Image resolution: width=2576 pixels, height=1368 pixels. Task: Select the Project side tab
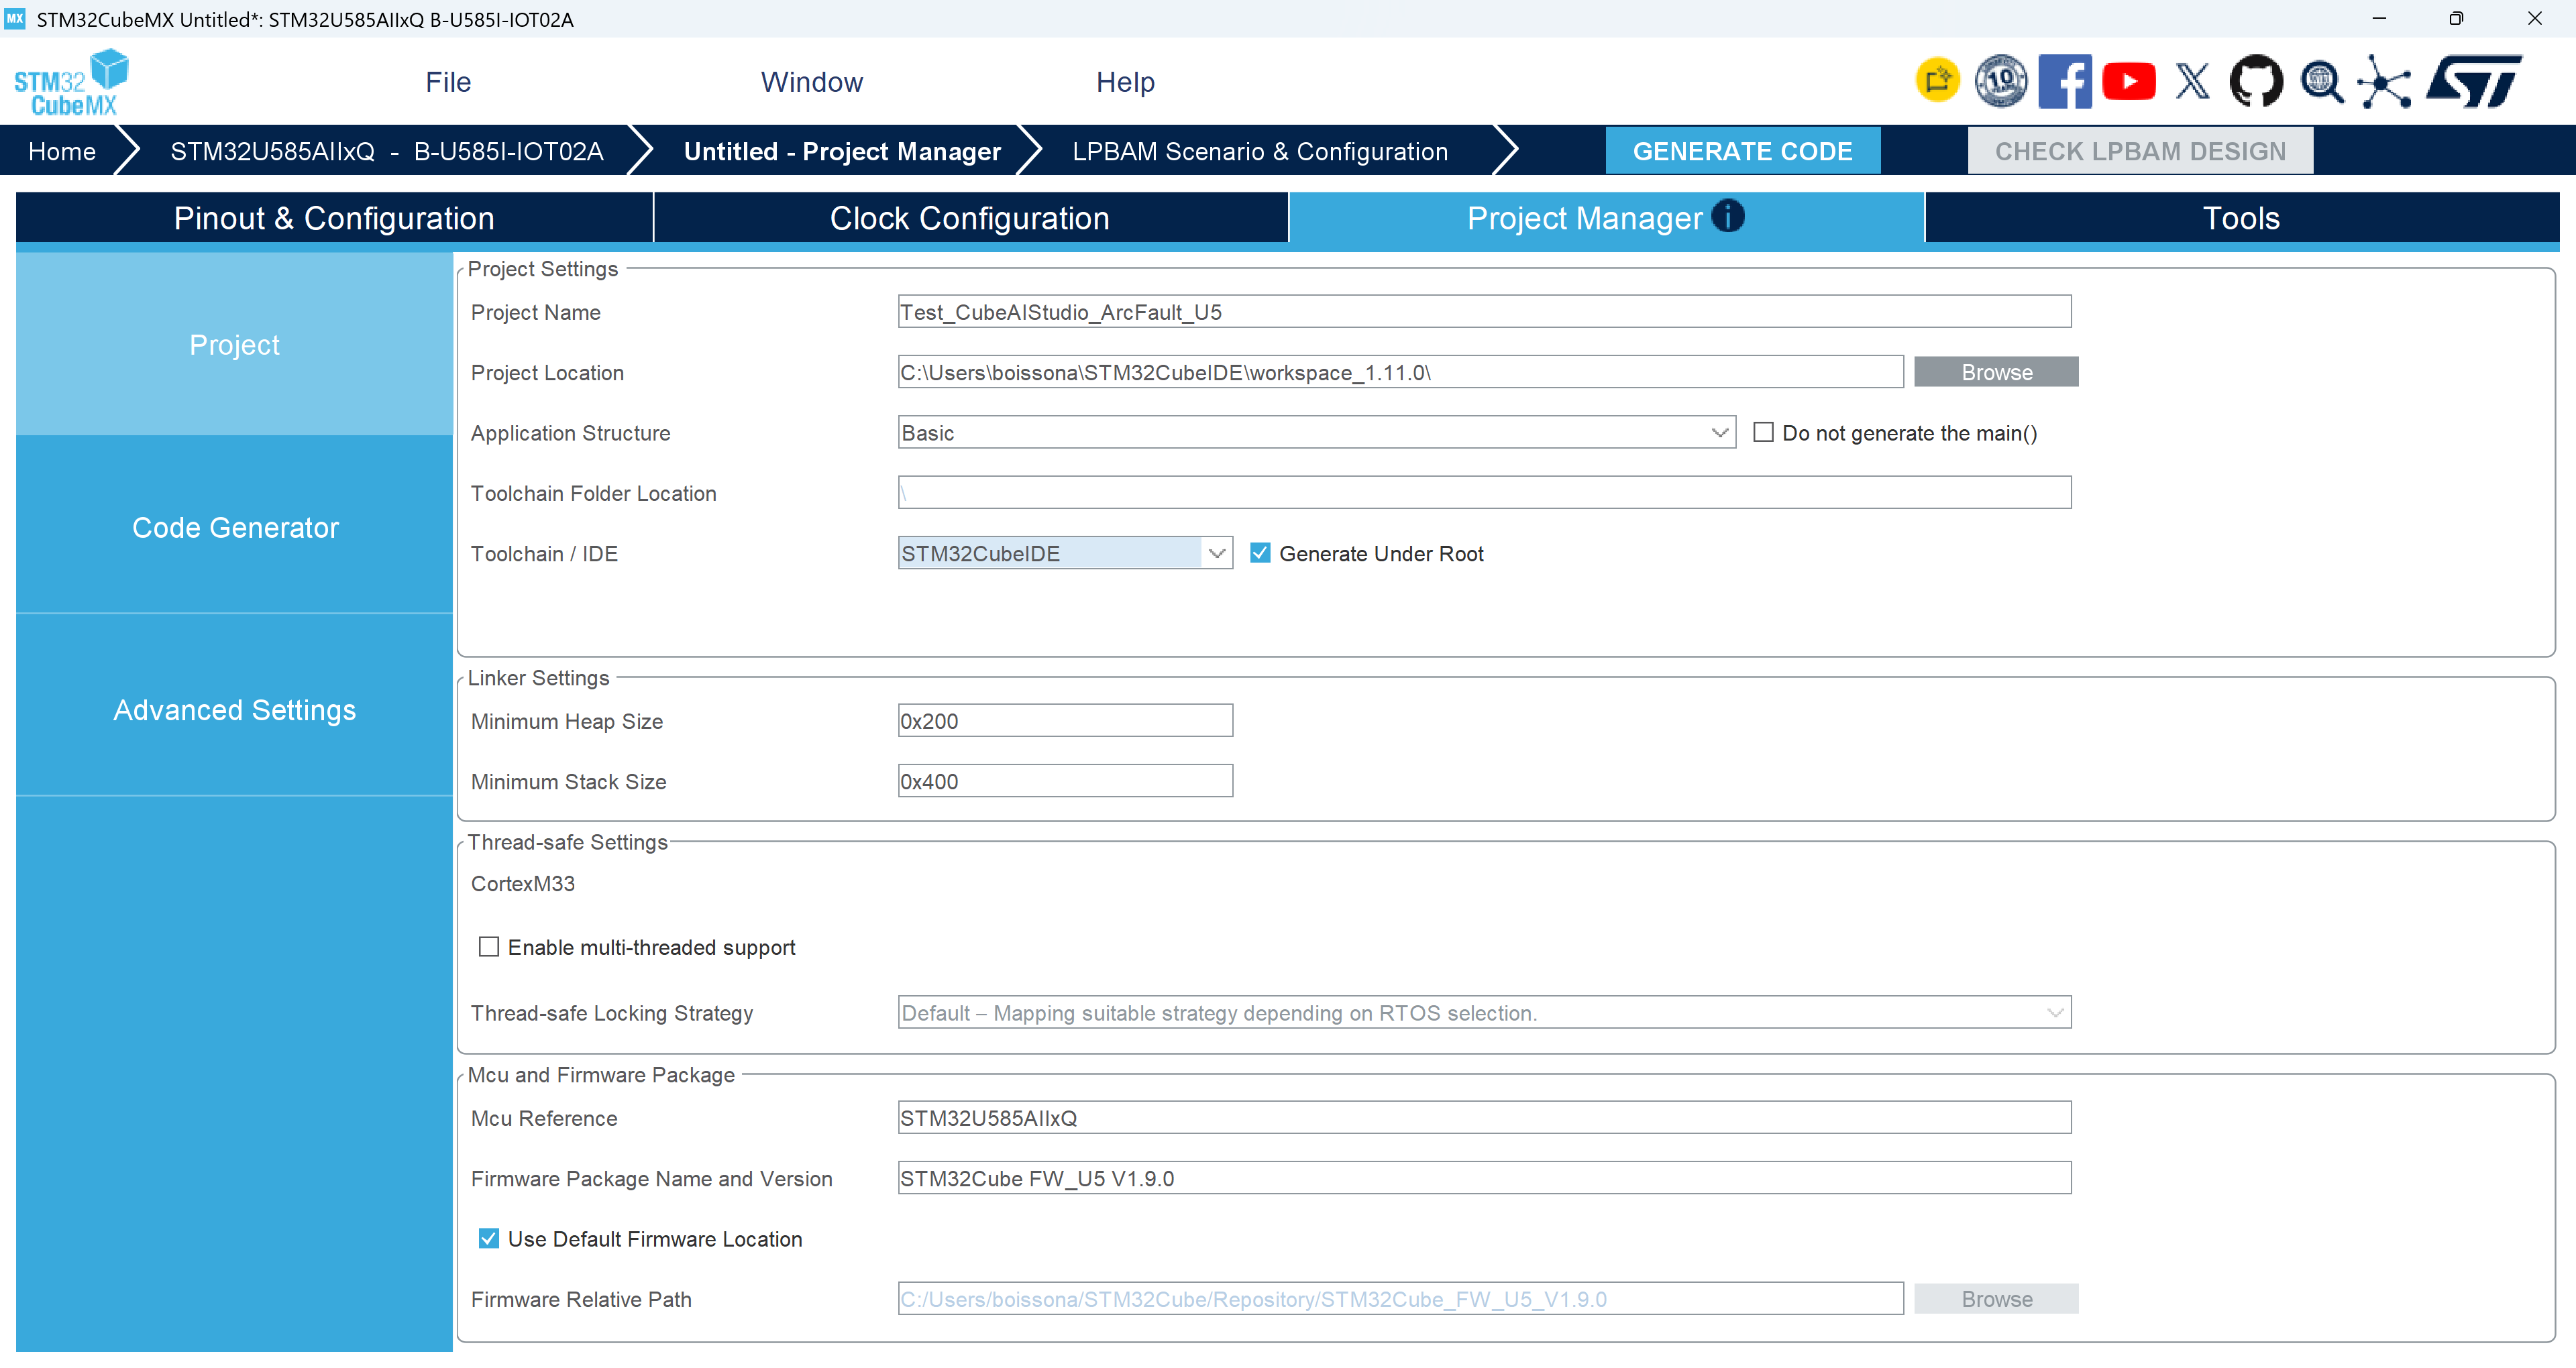234,344
